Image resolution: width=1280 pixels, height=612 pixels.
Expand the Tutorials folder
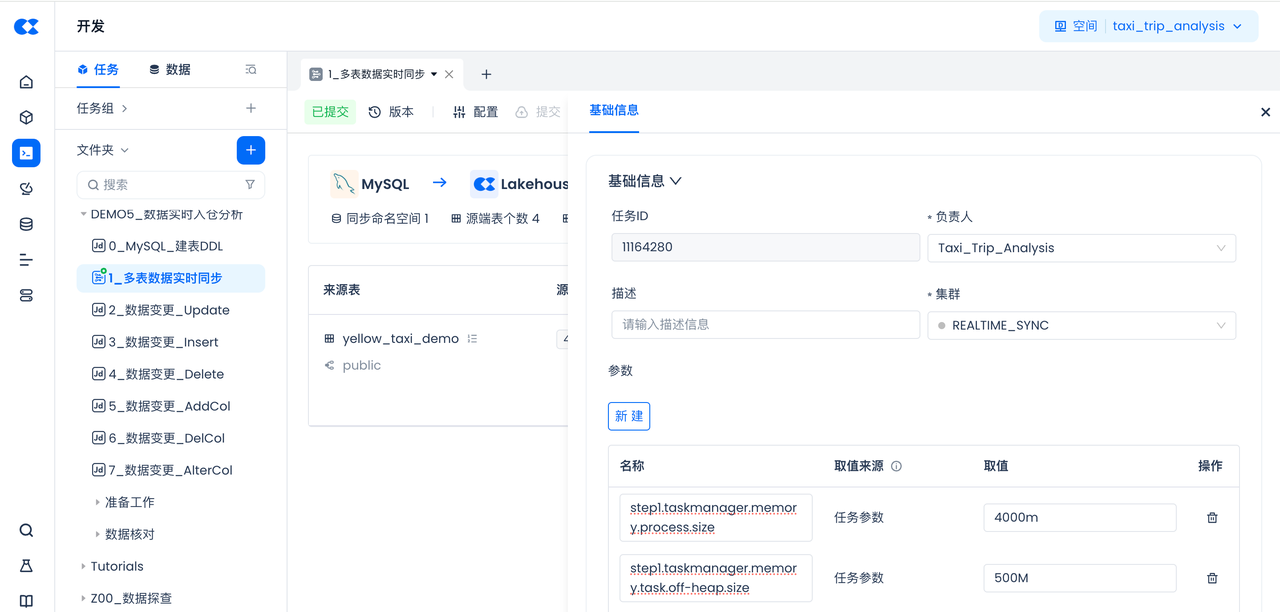(x=116, y=566)
